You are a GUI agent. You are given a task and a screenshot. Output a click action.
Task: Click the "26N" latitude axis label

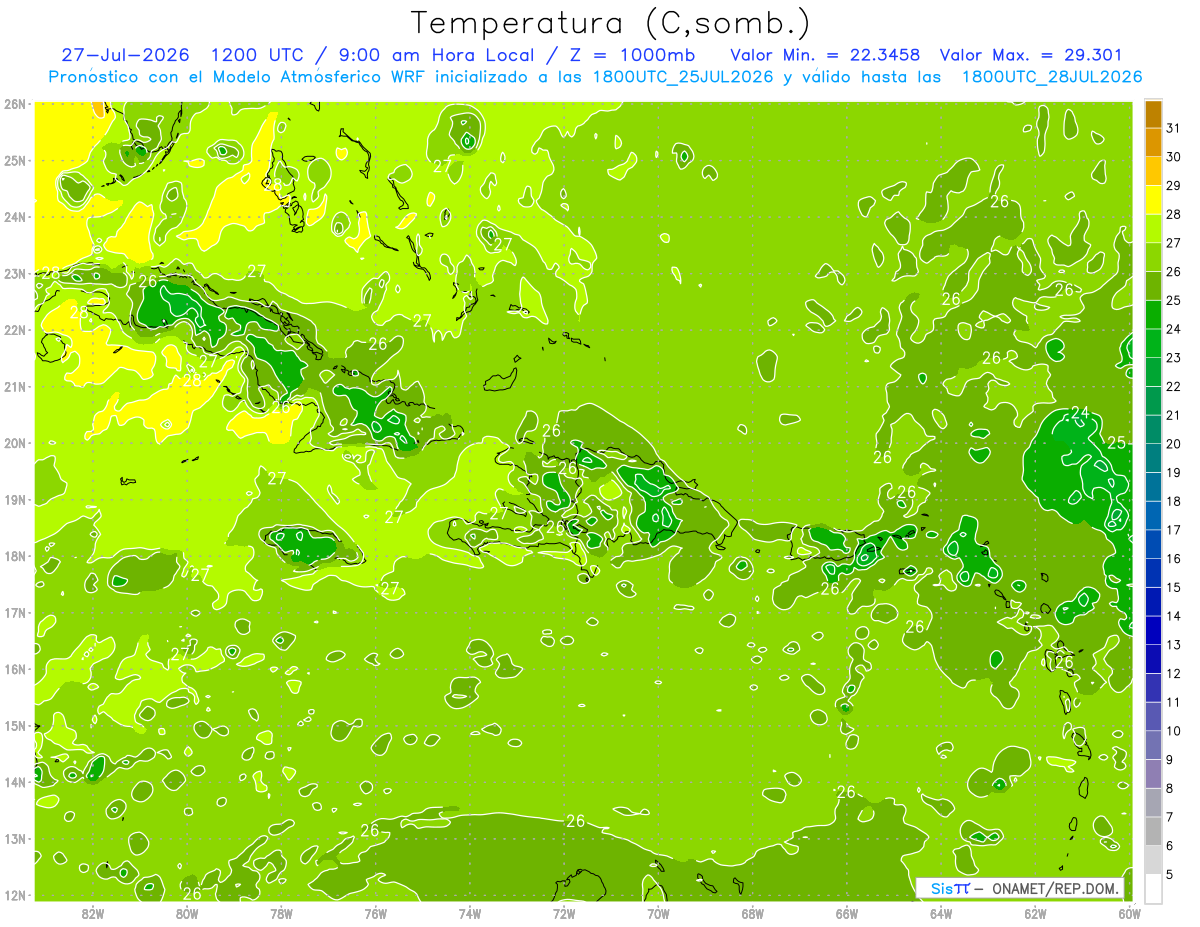[x=14, y=104]
